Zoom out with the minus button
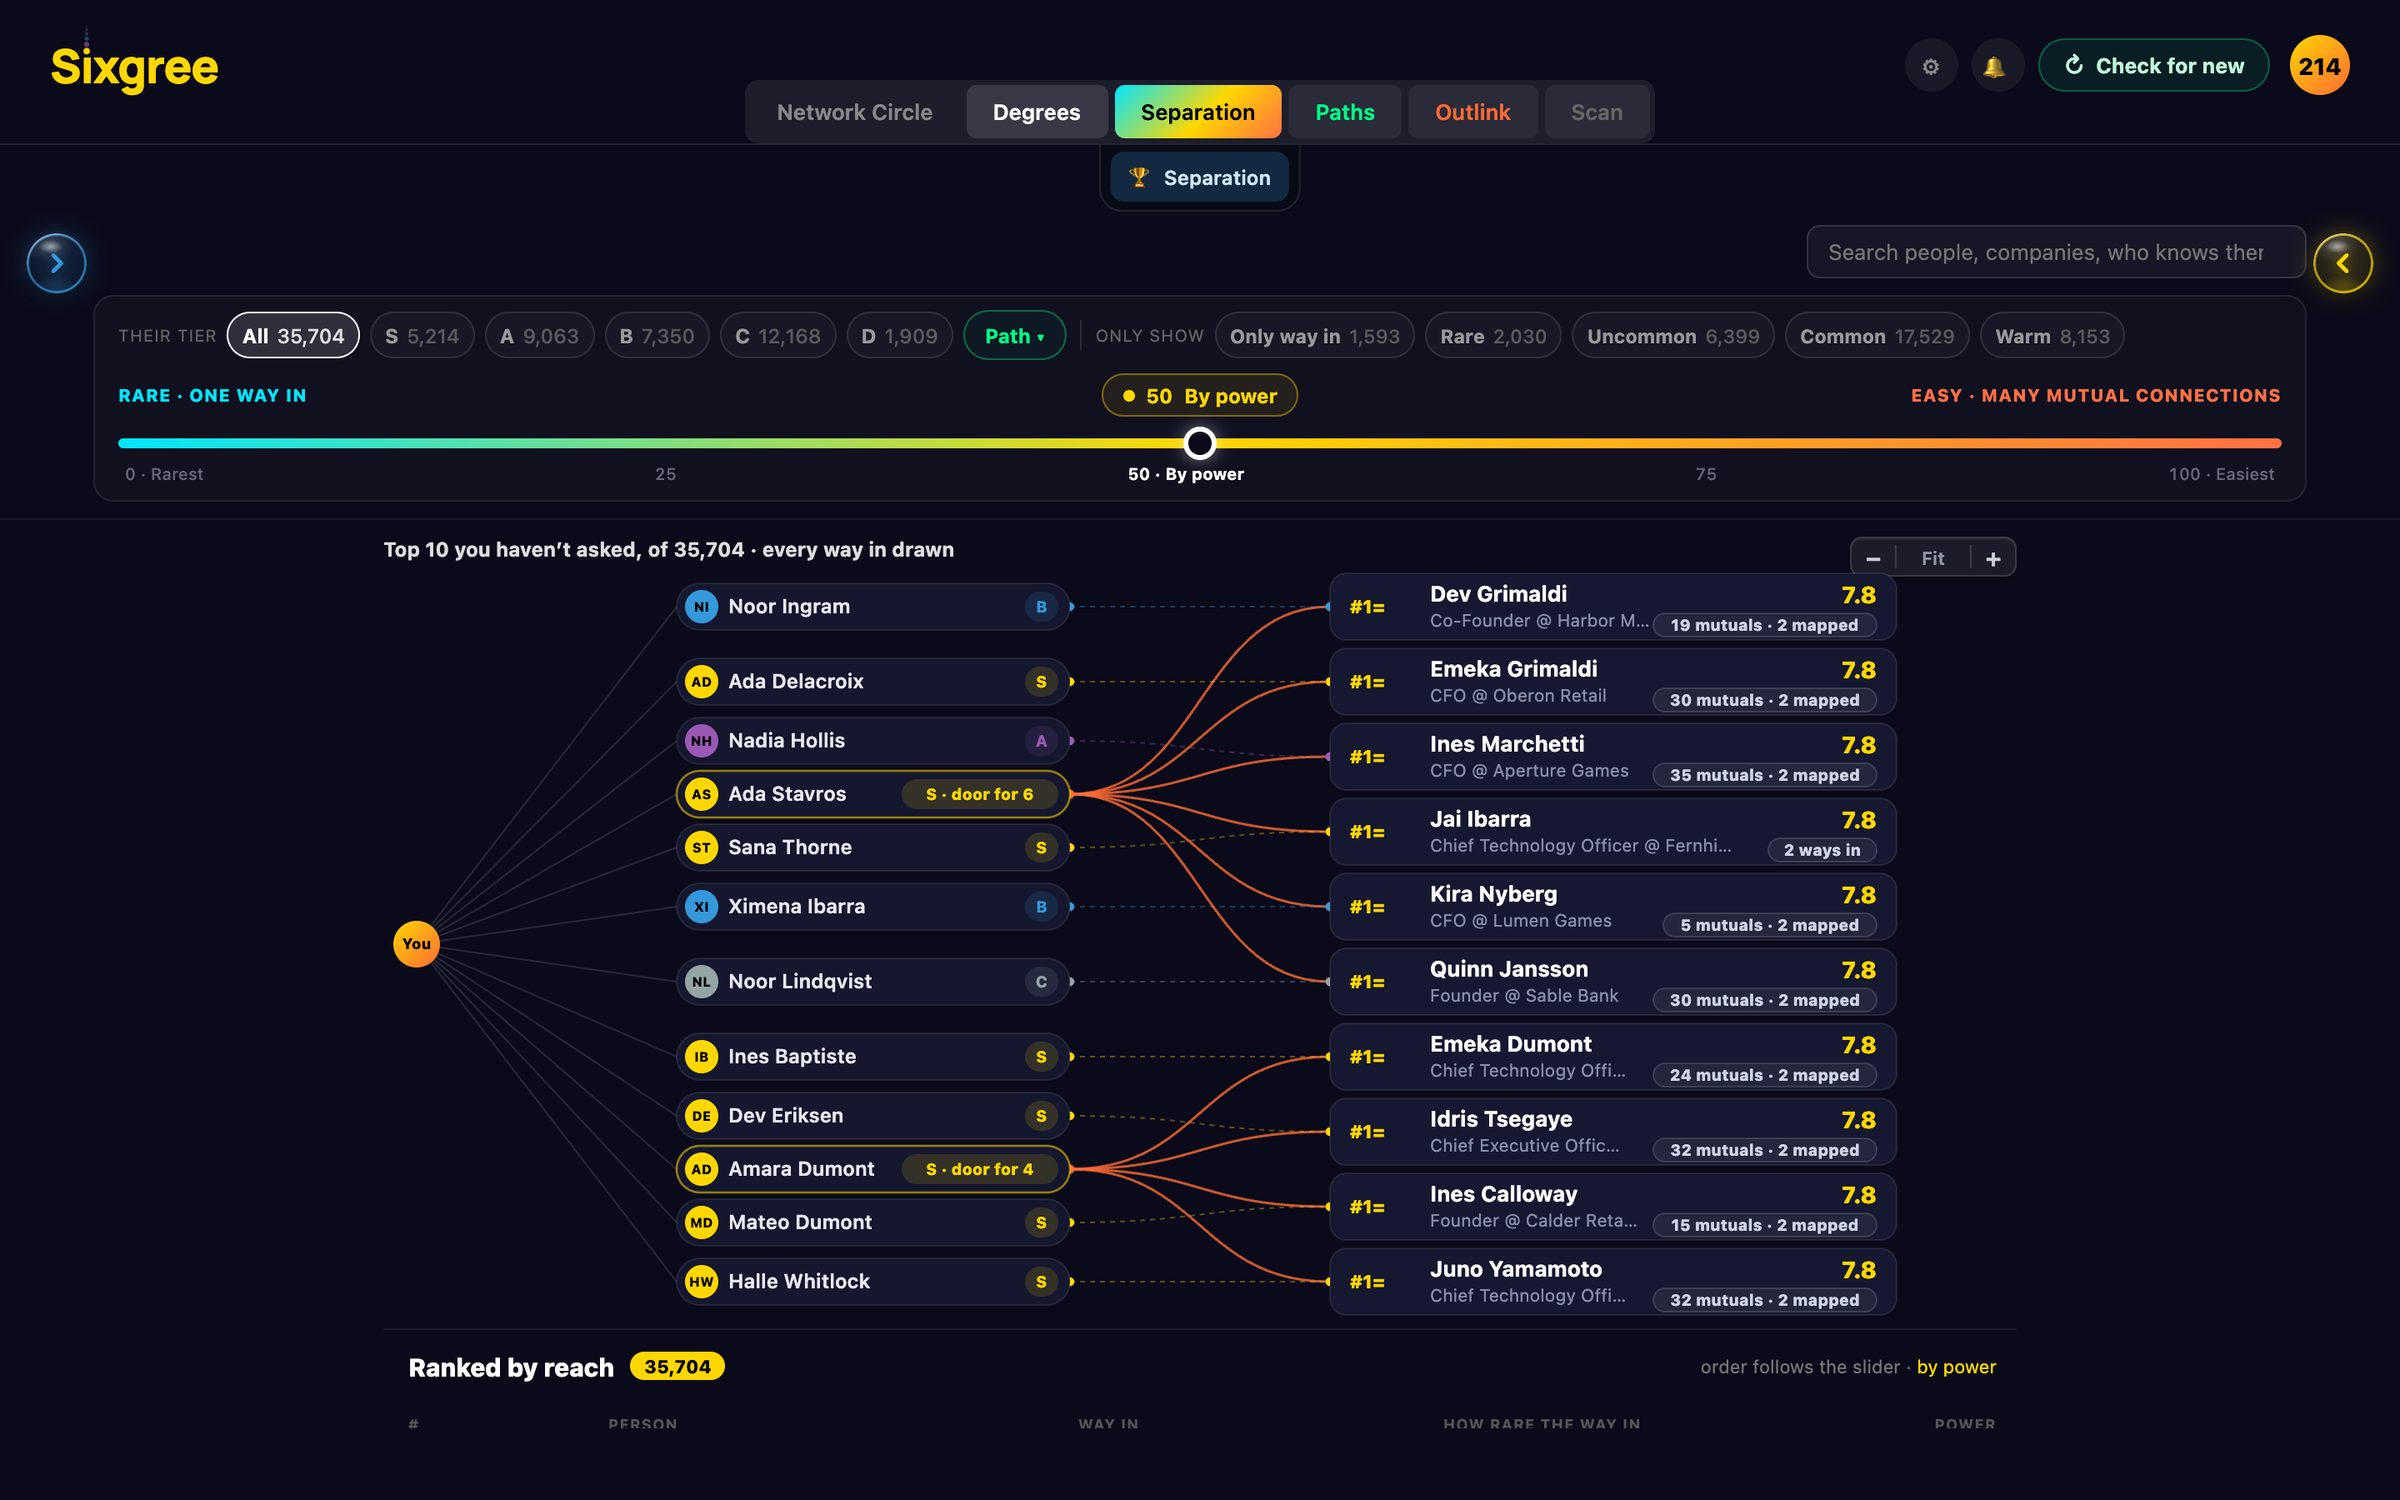2400x1500 pixels. click(x=1873, y=558)
